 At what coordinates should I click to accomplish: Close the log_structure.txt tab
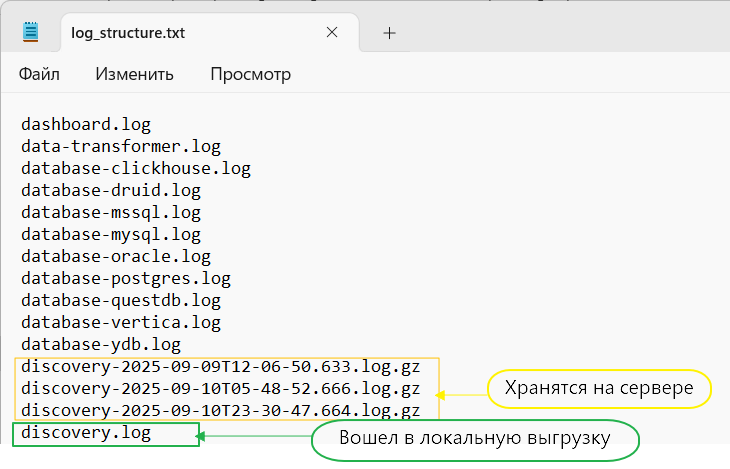tap(331, 33)
